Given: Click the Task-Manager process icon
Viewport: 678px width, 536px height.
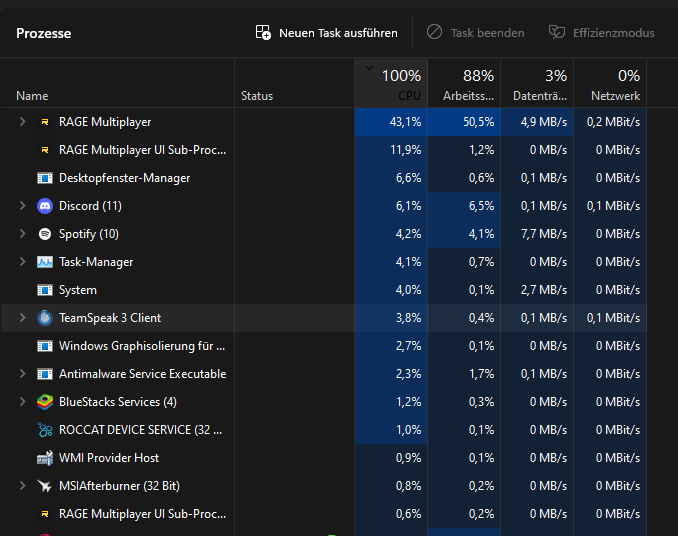Looking at the screenshot, I should (45, 262).
